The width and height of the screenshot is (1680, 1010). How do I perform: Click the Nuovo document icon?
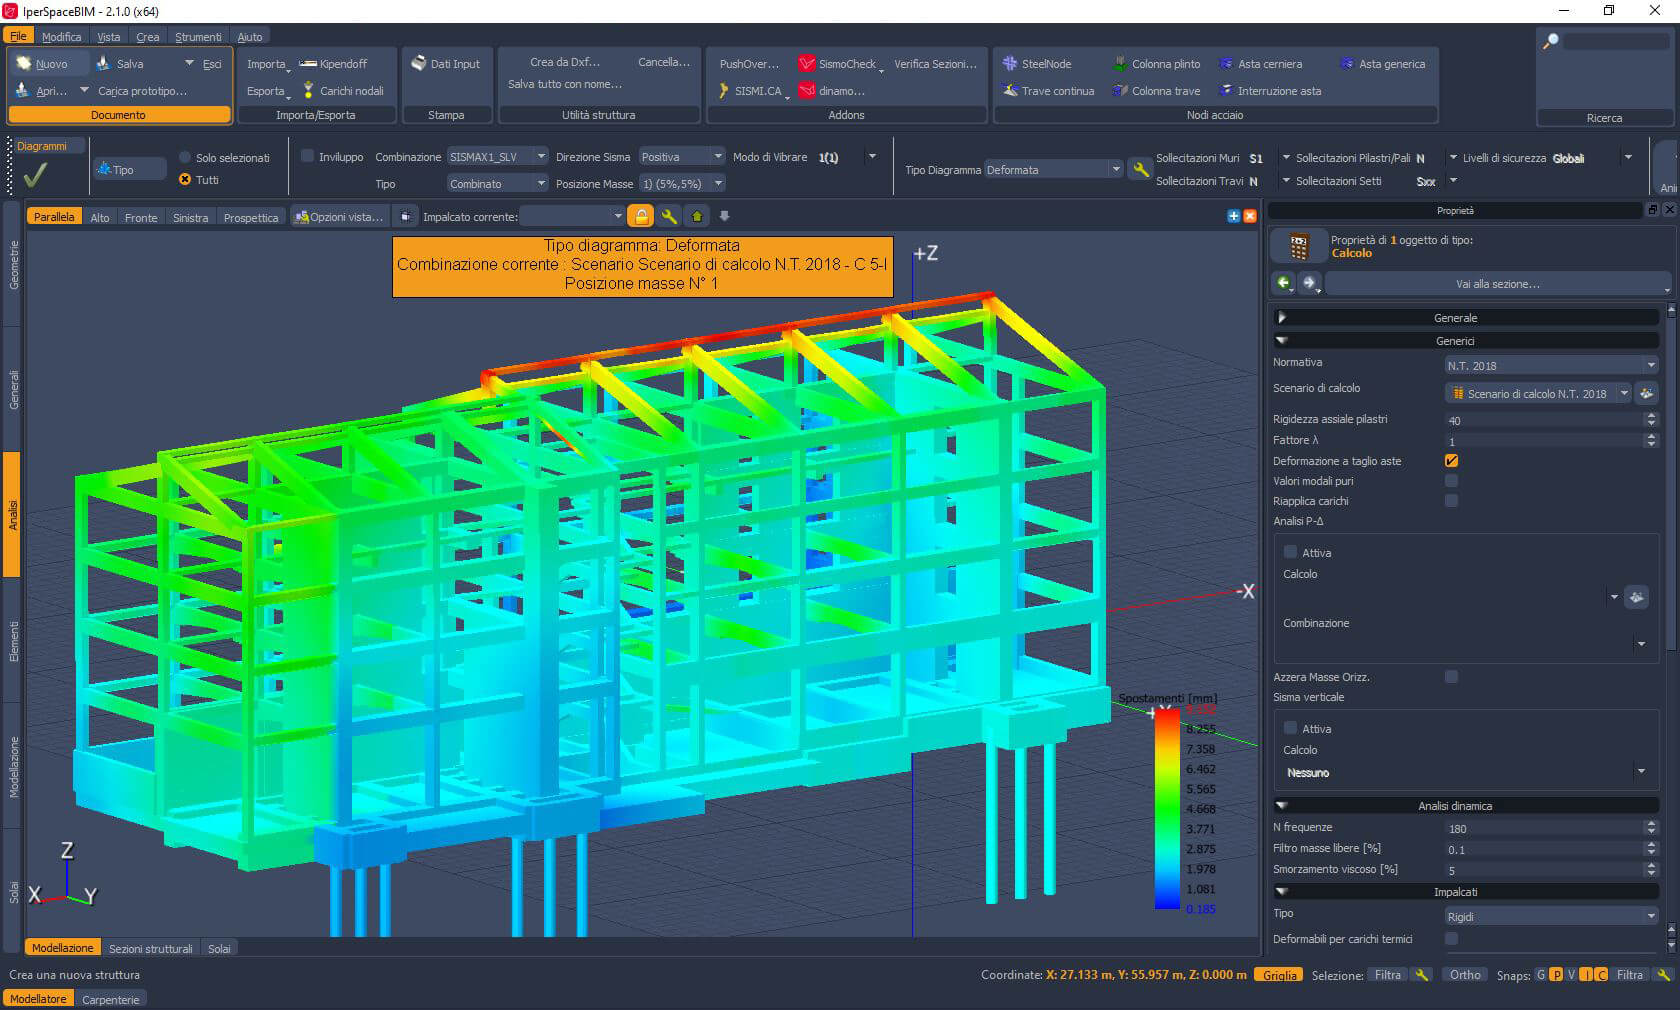pyautogui.click(x=24, y=63)
